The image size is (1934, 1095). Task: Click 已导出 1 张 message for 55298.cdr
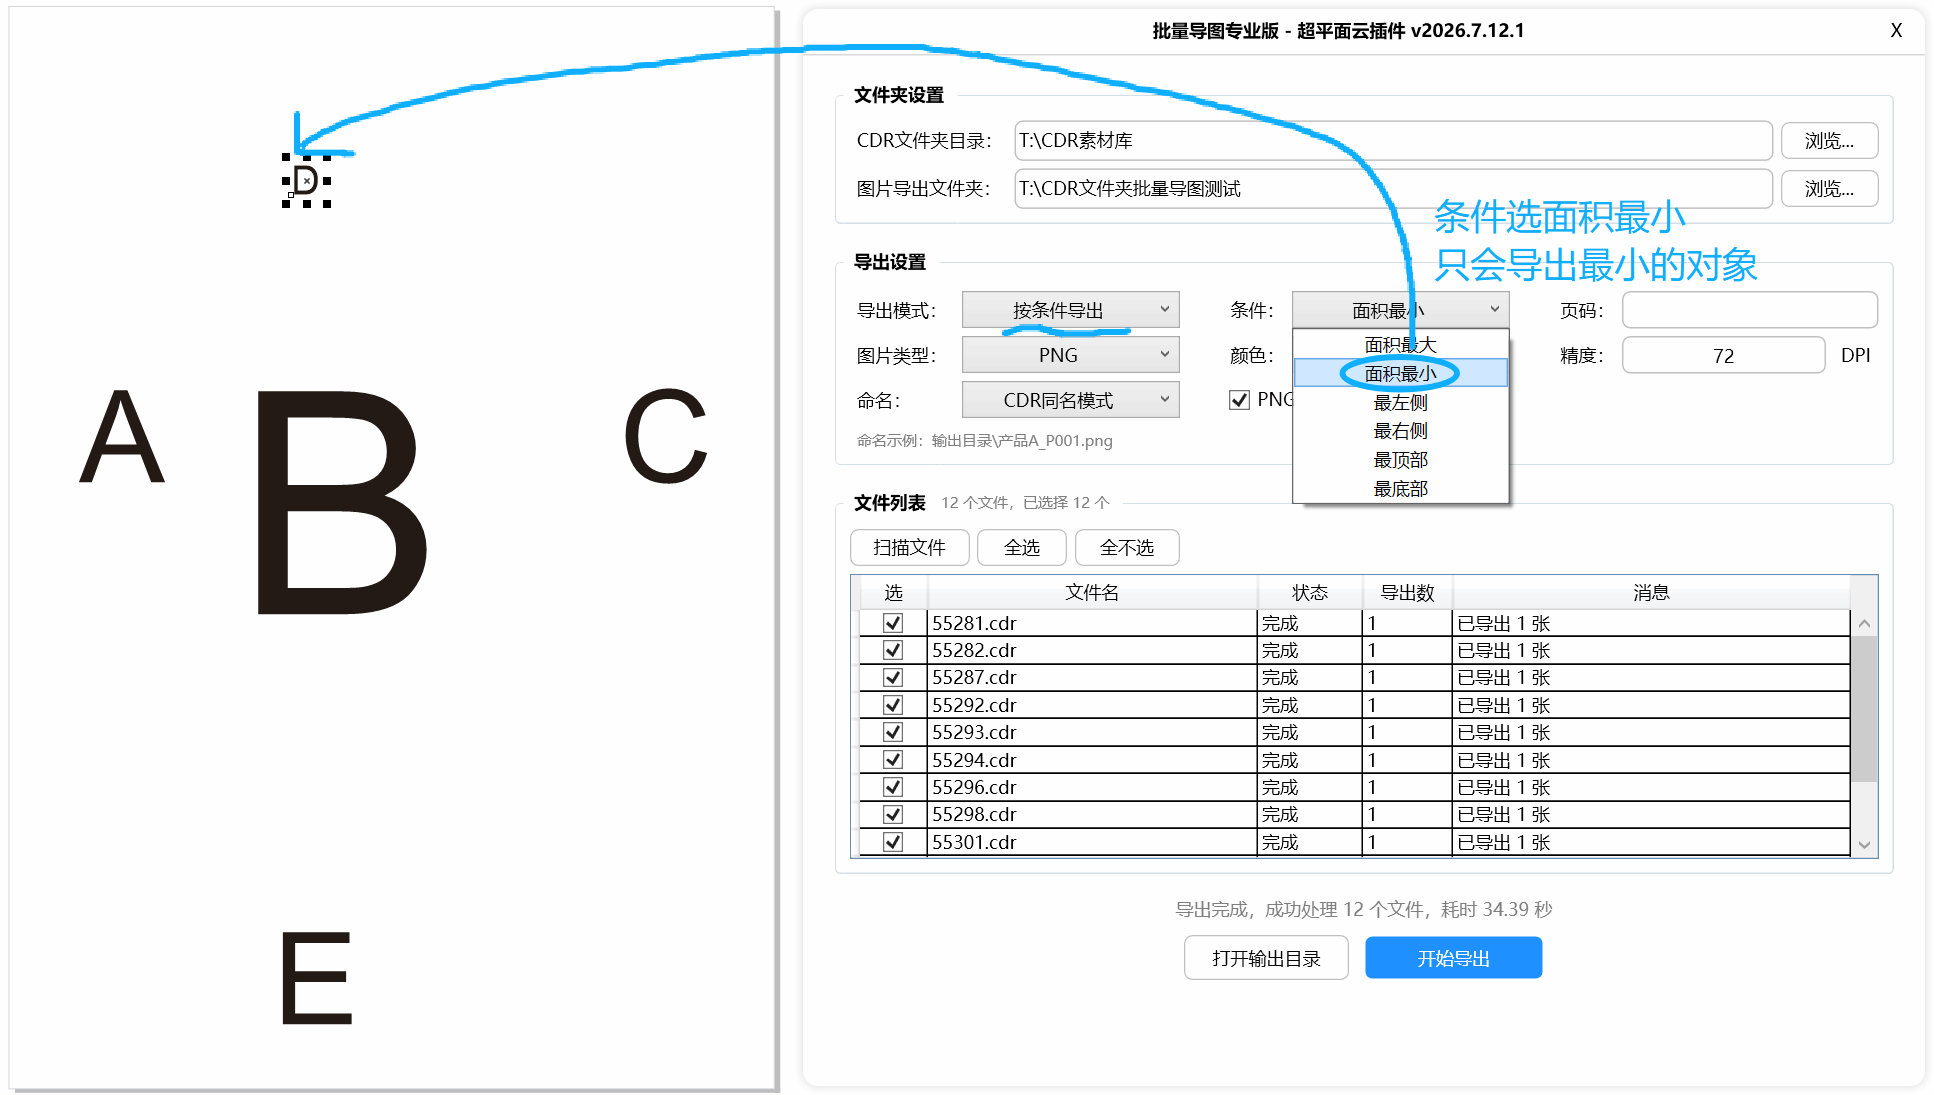(x=1504, y=814)
